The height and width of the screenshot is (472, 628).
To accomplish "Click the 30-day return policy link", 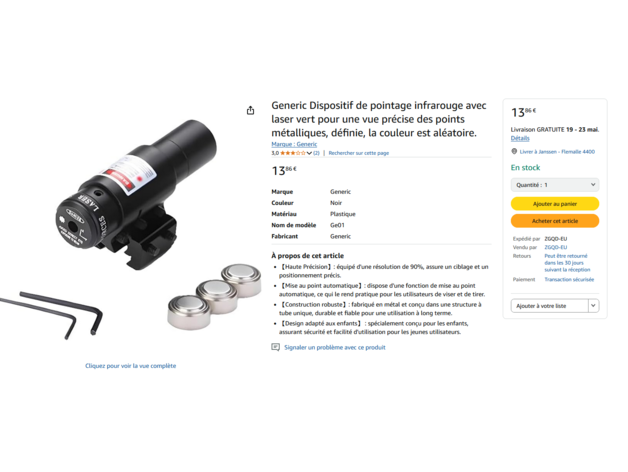I will tap(567, 263).
